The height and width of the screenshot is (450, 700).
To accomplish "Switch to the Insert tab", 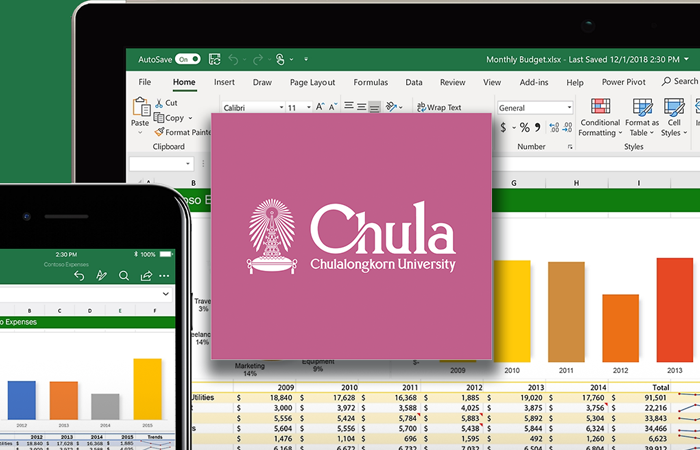I will (x=224, y=82).
